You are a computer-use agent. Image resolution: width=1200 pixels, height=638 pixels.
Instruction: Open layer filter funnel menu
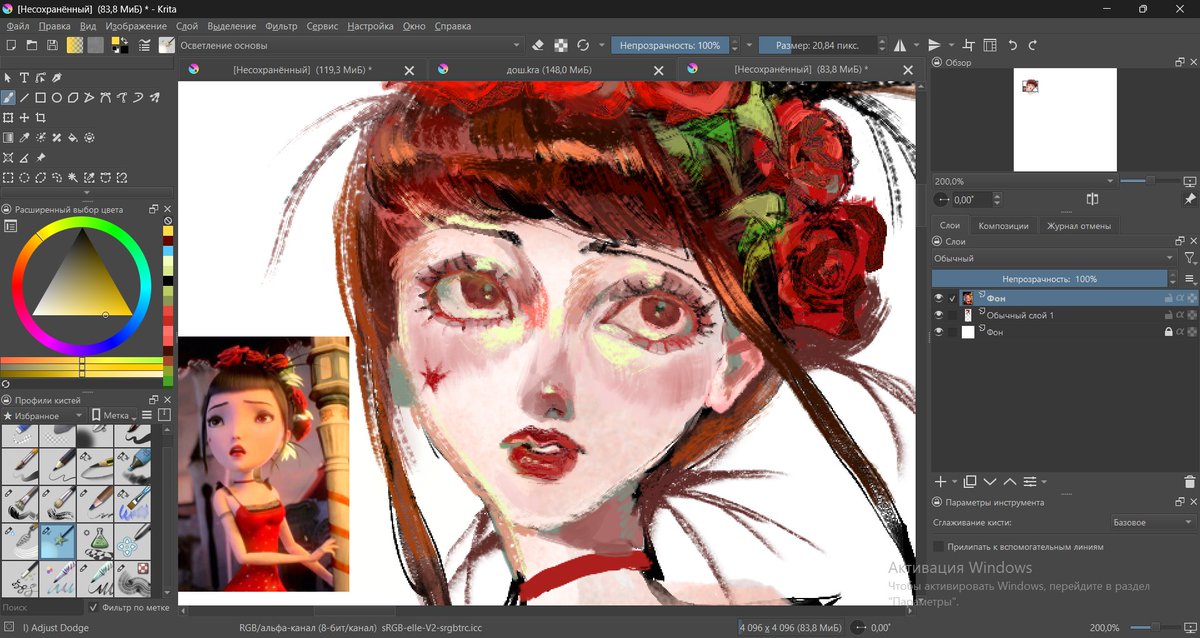(1190, 259)
